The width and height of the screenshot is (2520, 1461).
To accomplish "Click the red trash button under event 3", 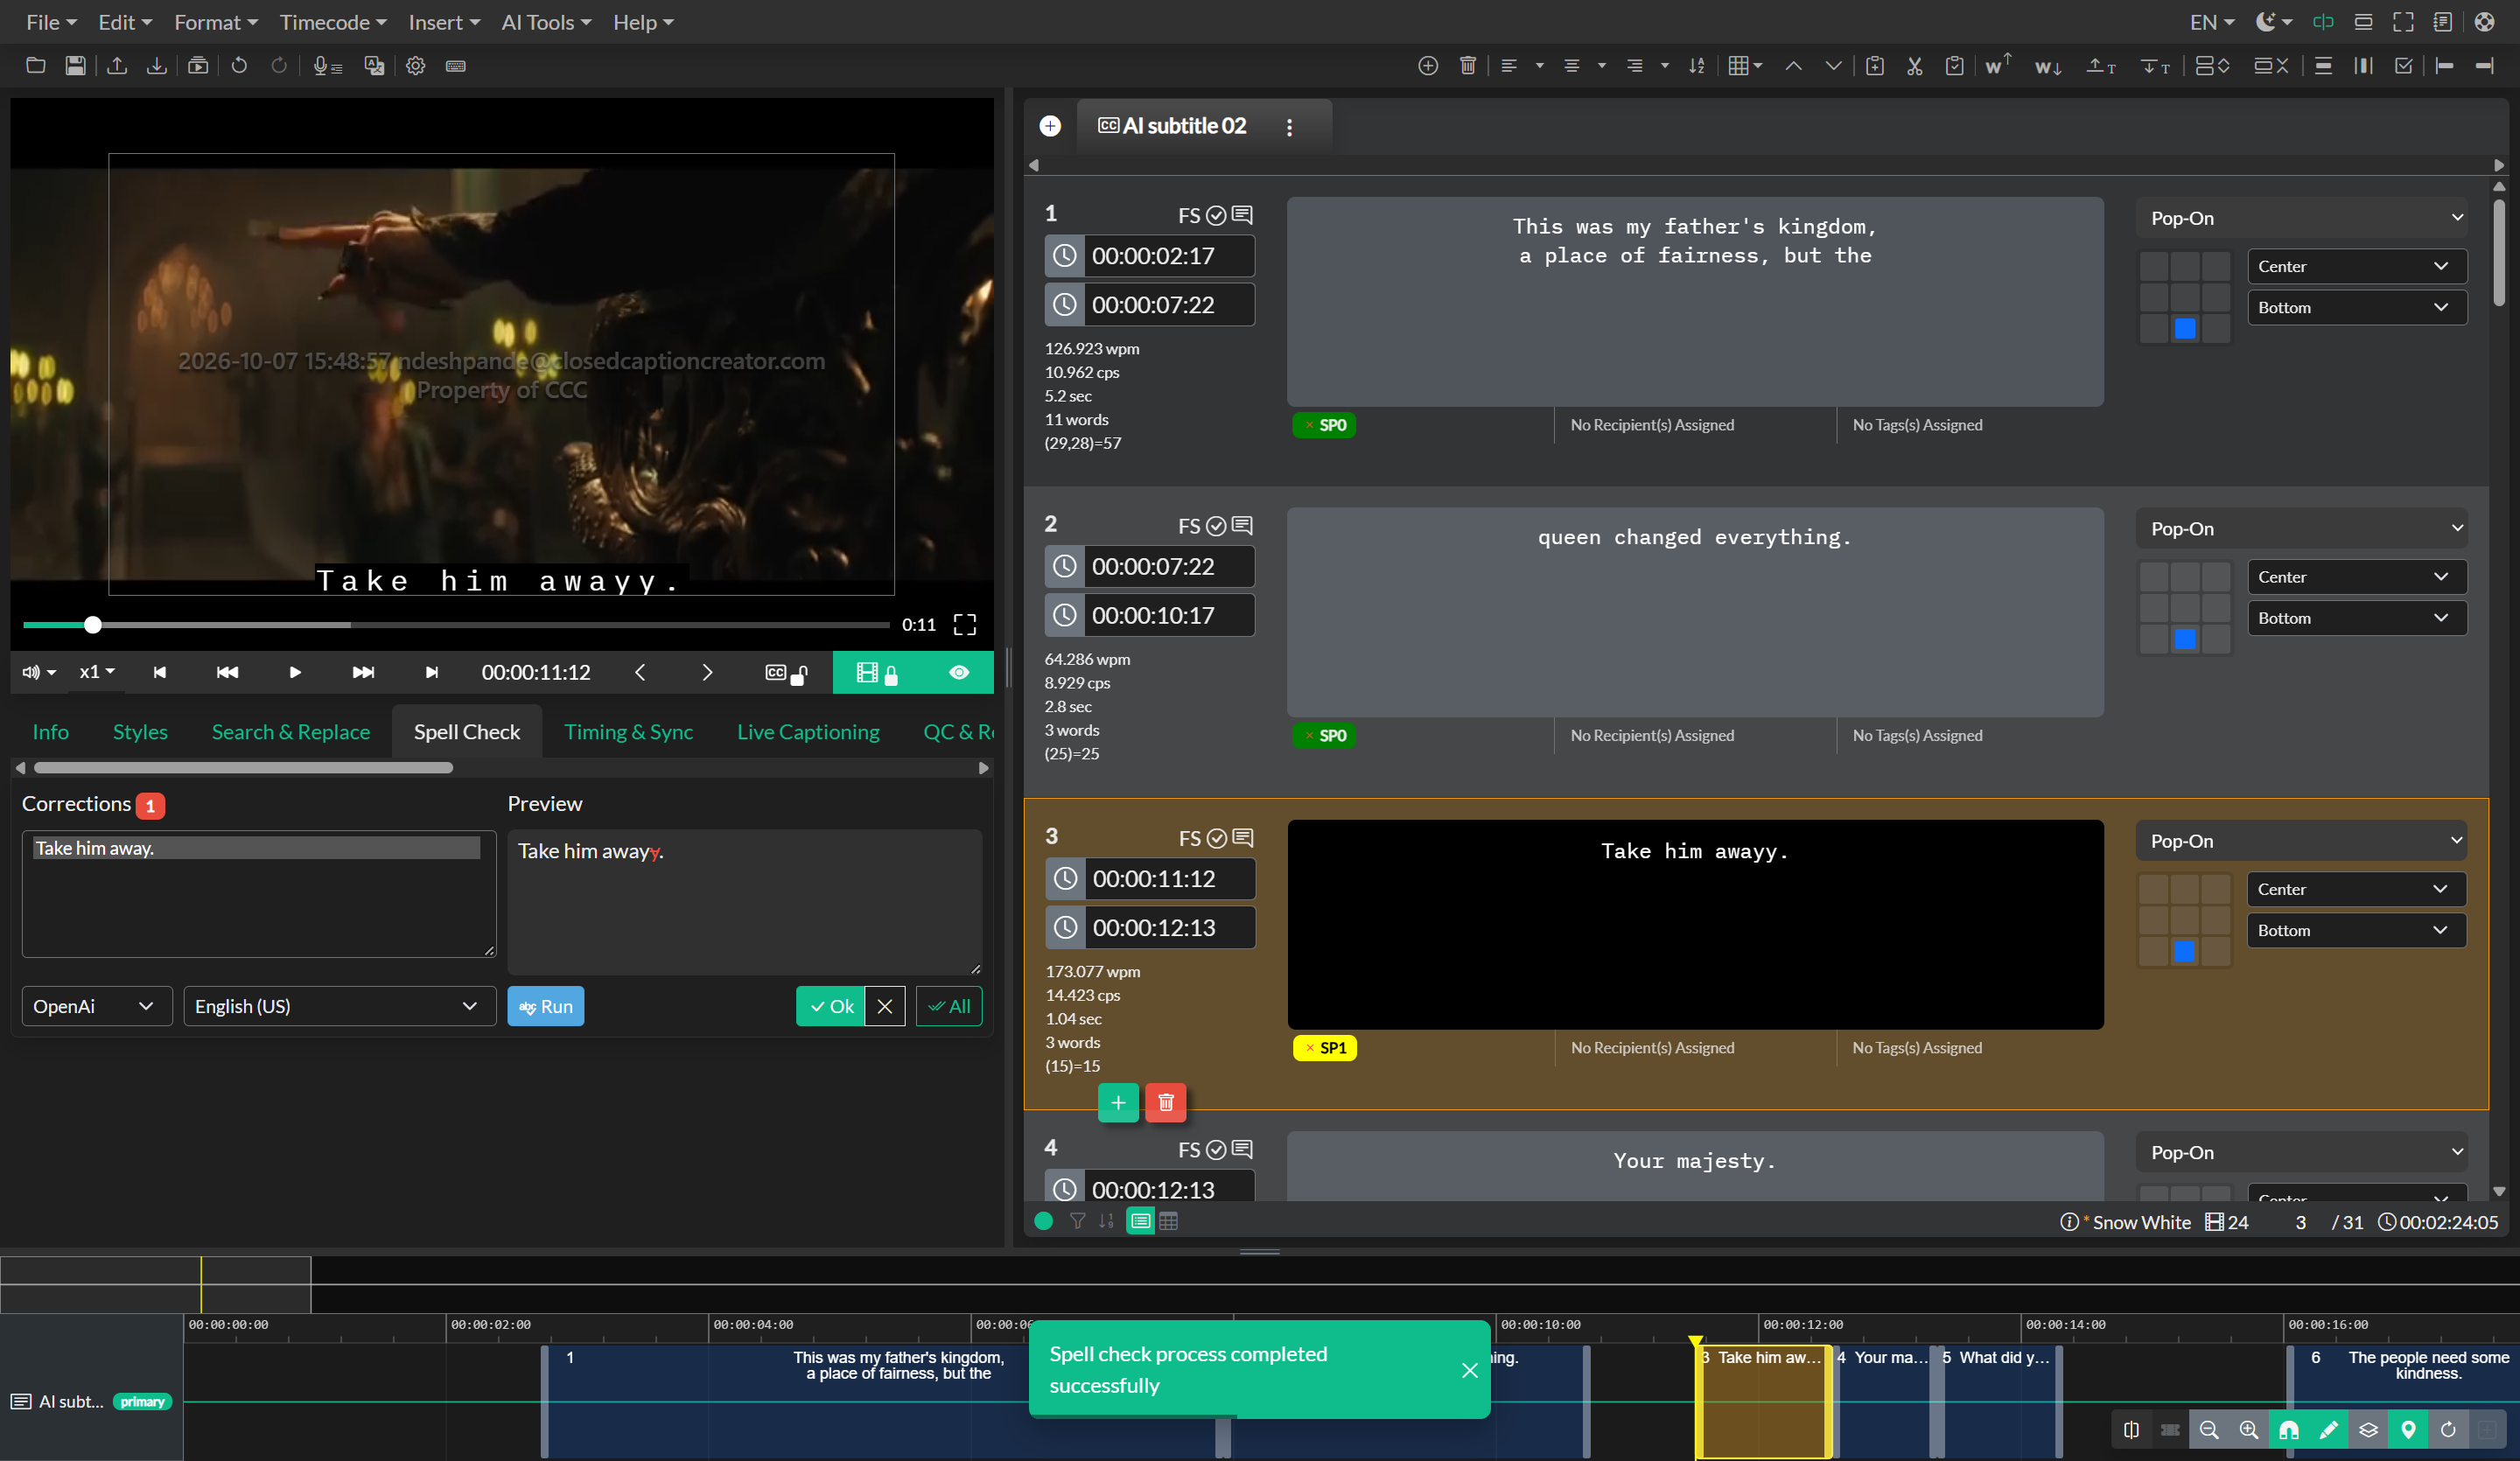I will (x=1165, y=1102).
